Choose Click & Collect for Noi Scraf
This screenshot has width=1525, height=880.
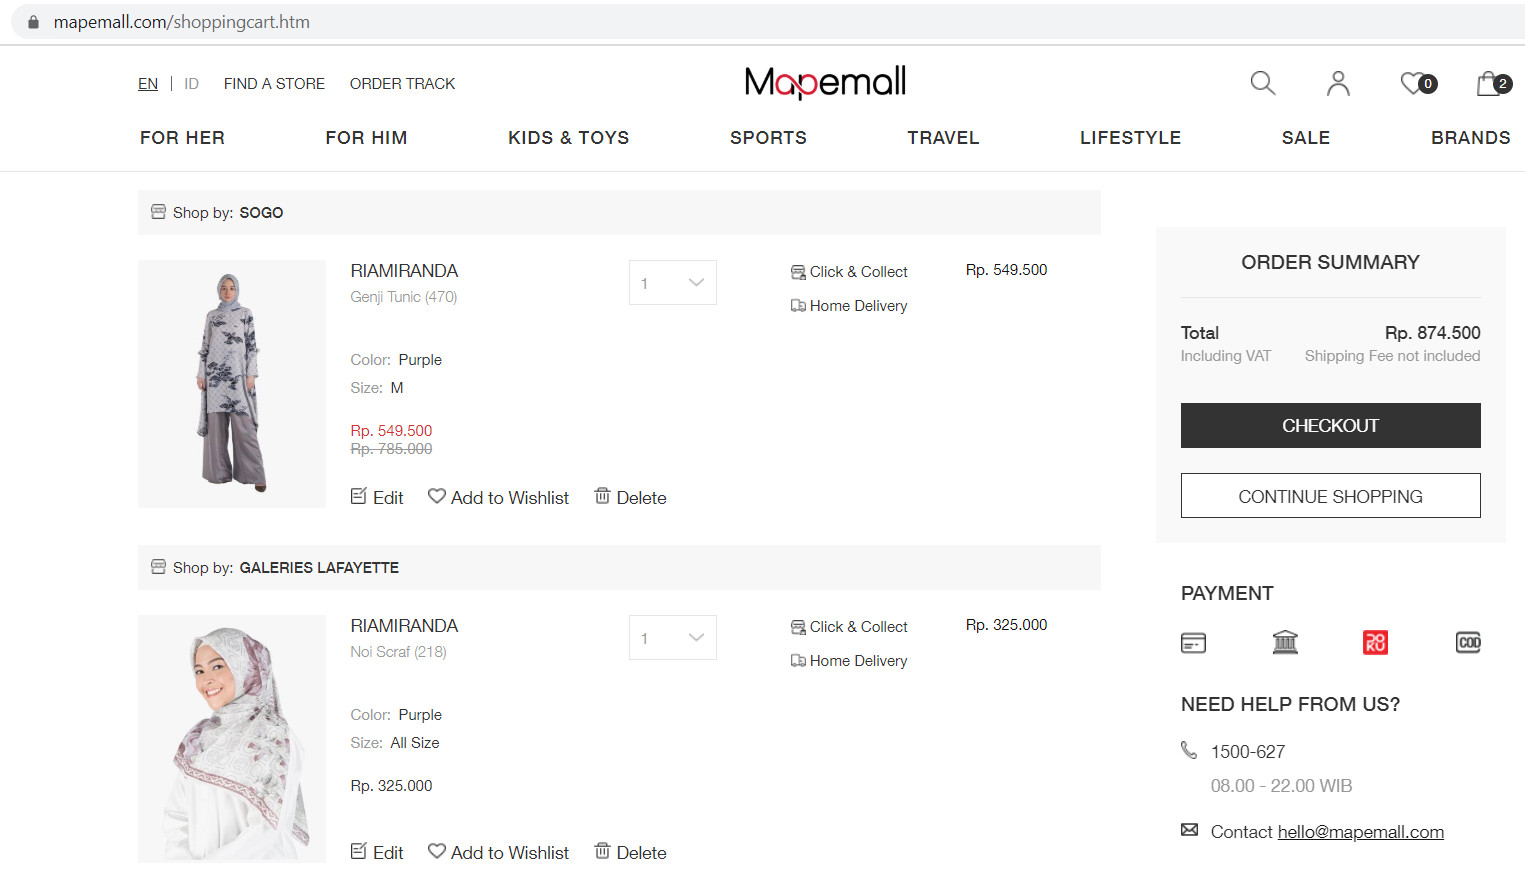pos(849,627)
